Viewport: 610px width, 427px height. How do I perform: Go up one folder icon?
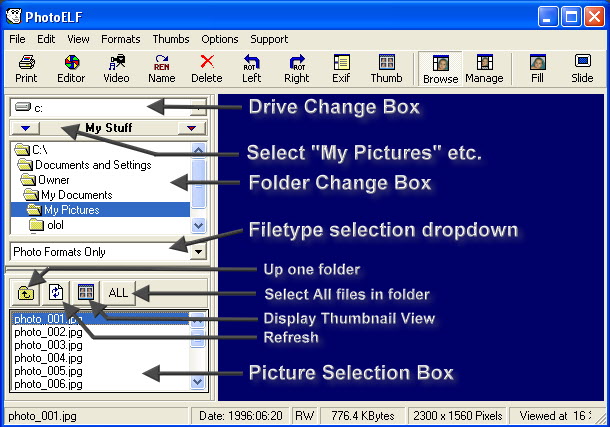[x=26, y=293]
